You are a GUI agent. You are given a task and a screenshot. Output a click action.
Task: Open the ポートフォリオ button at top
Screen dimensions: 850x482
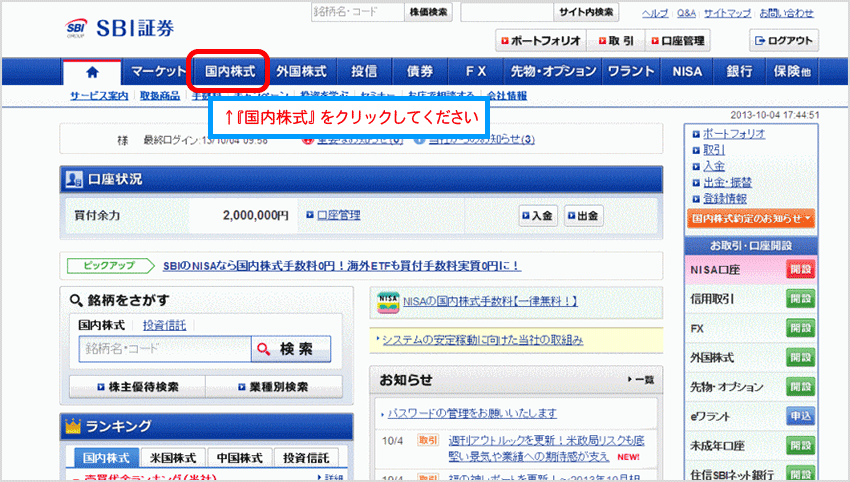click(x=540, y=41)
